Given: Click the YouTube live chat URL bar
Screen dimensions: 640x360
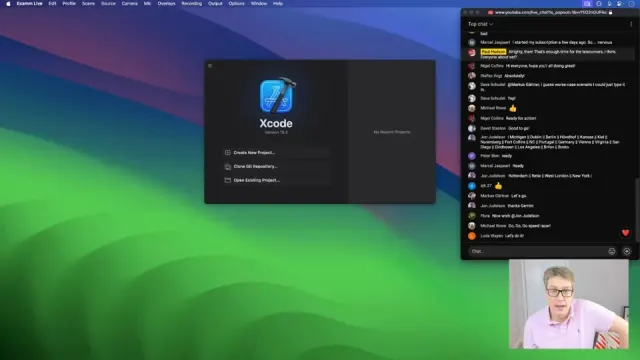Looking at the screenshot, I should 550,13.
